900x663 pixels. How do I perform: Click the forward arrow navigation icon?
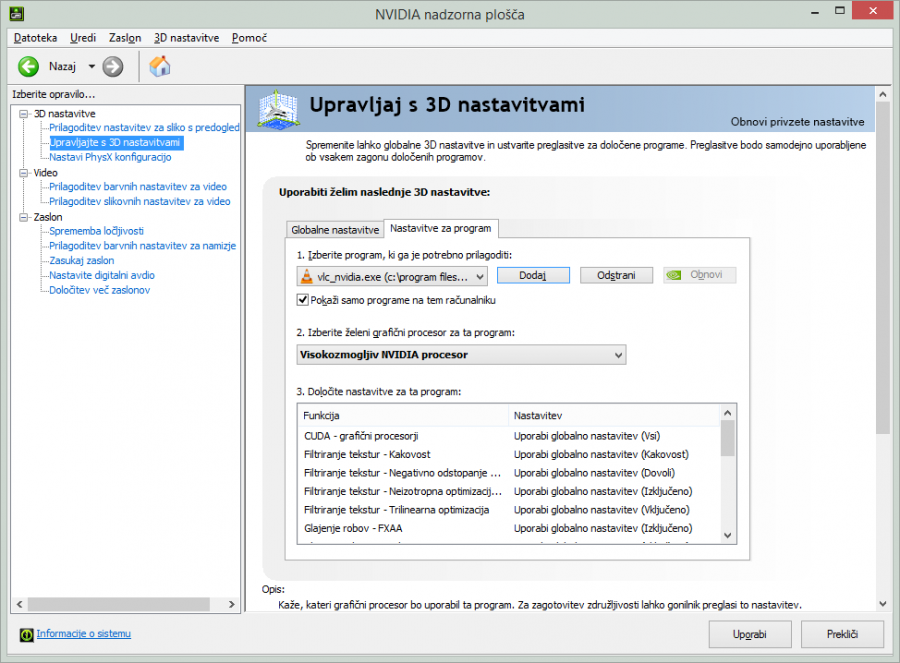pos(113,66)
